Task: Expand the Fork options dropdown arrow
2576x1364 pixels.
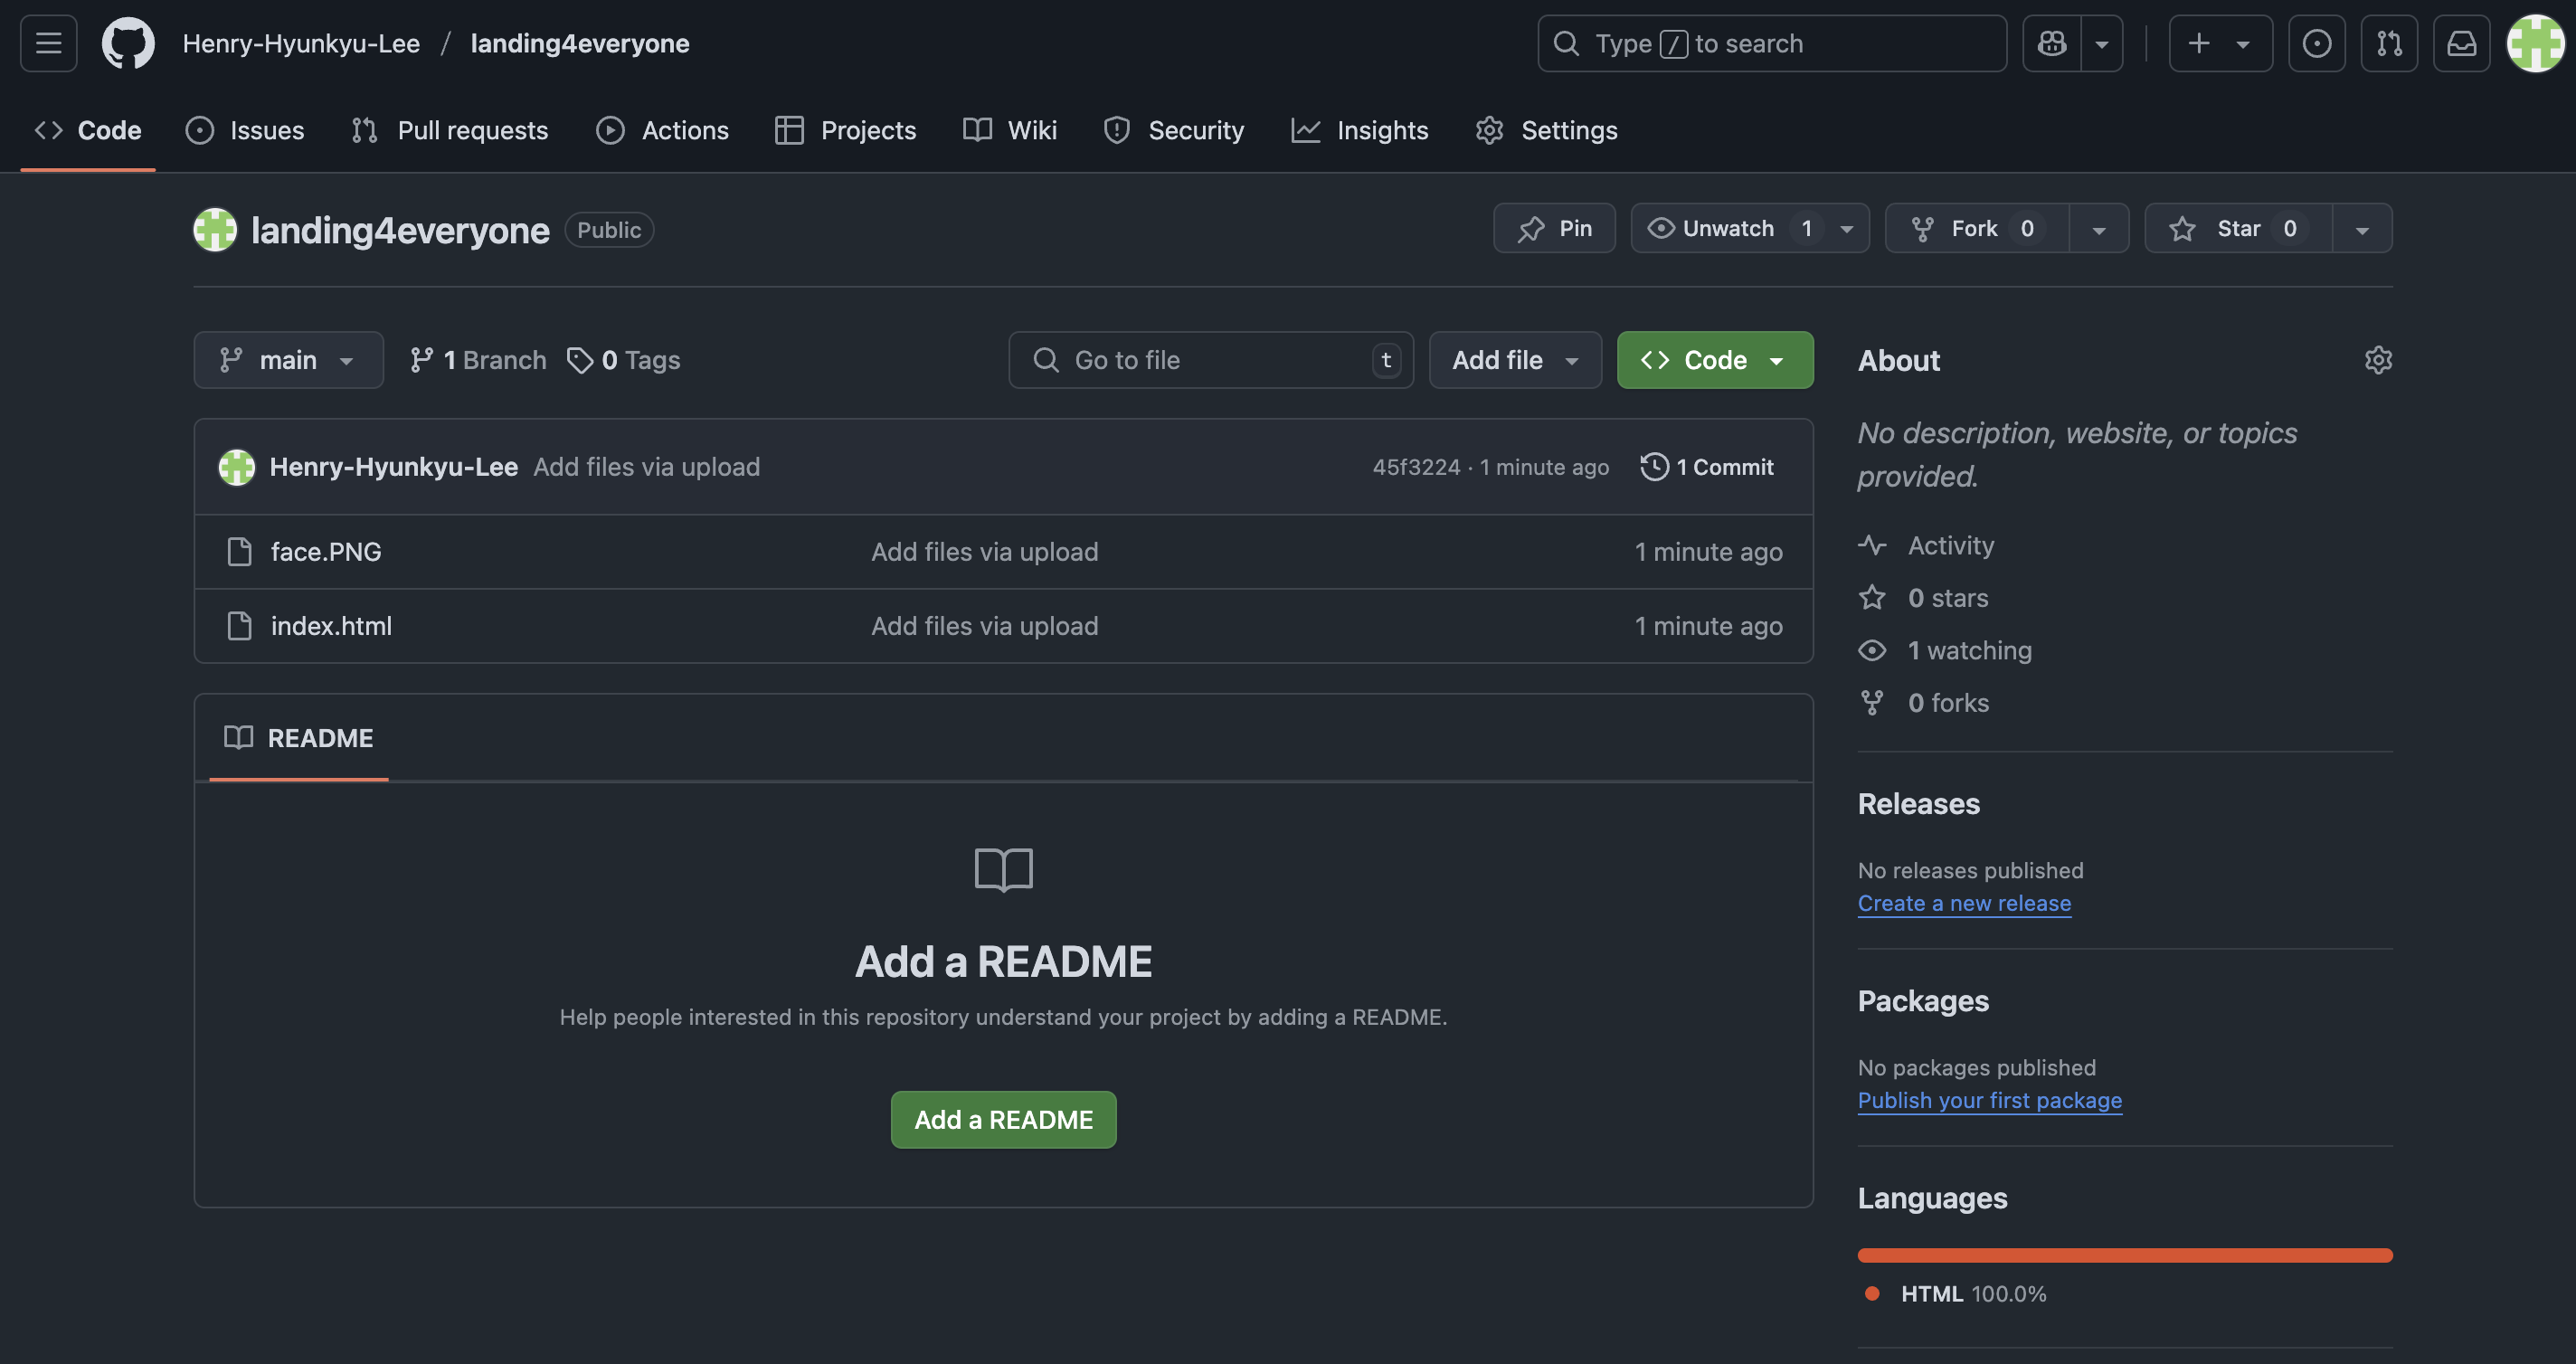Action: (x=2099, y=229)
